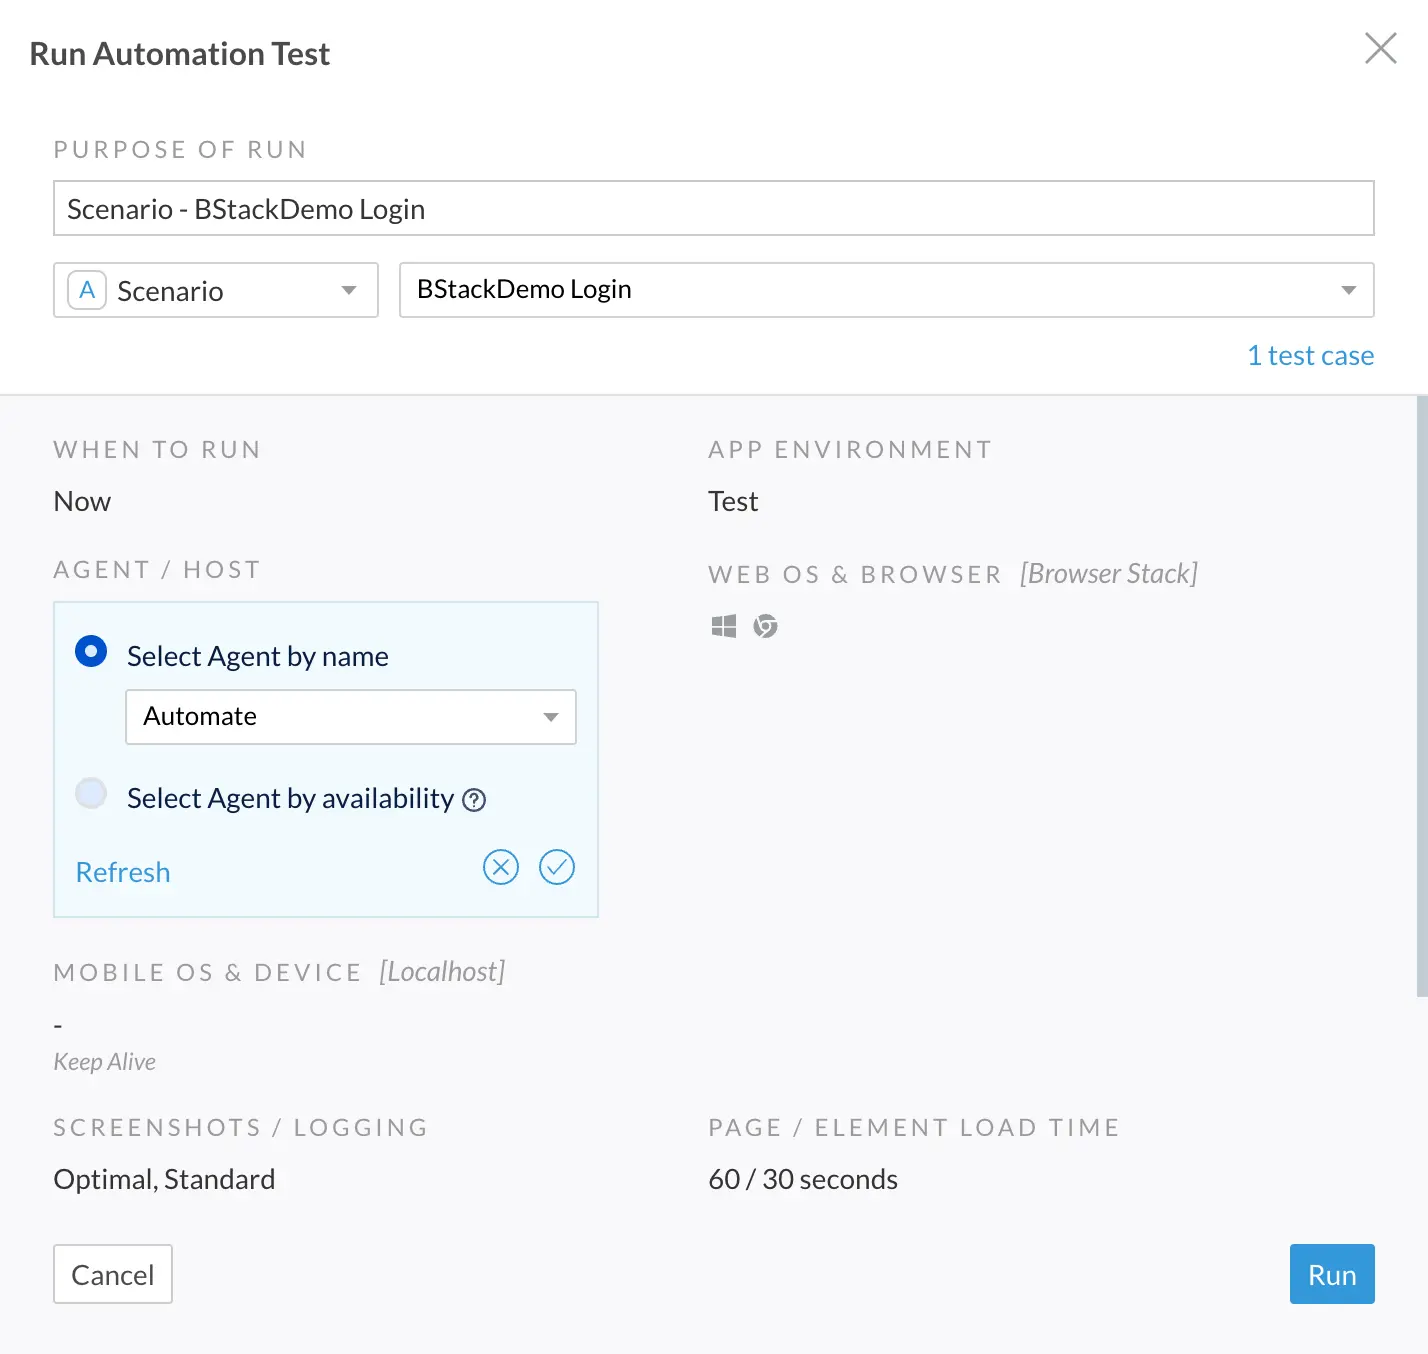Click the Purpose of Run text field
Screen dimensions: 1428x1354
coord(713,209)
